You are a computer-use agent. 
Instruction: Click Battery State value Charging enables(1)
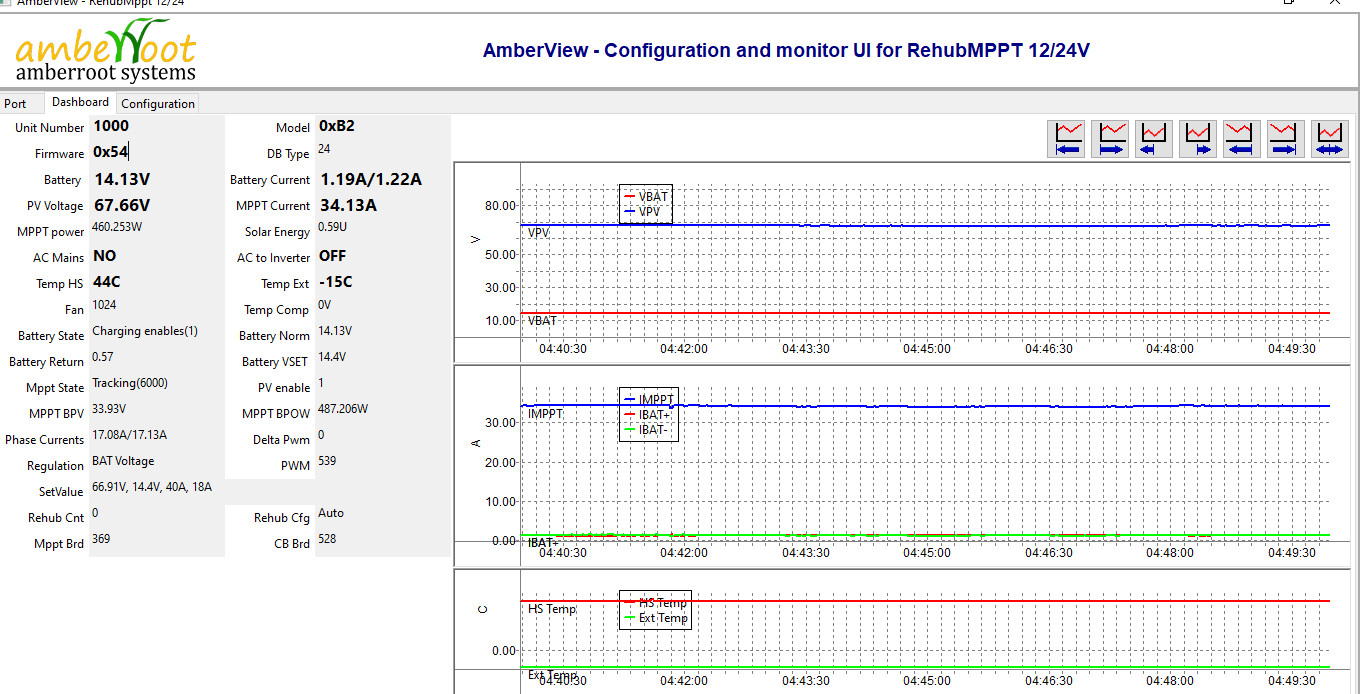coord(145,331)
